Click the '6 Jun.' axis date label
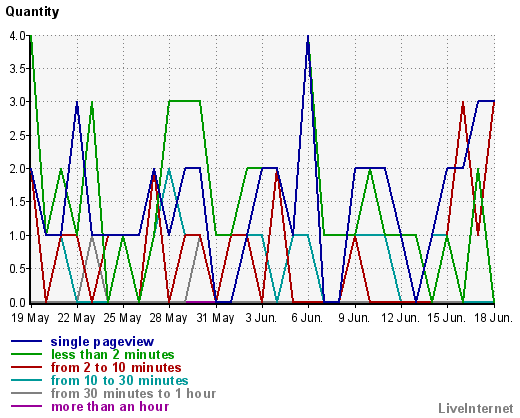Screen dimensions: 520x418 pyautogui.click(x=307, y=318)
